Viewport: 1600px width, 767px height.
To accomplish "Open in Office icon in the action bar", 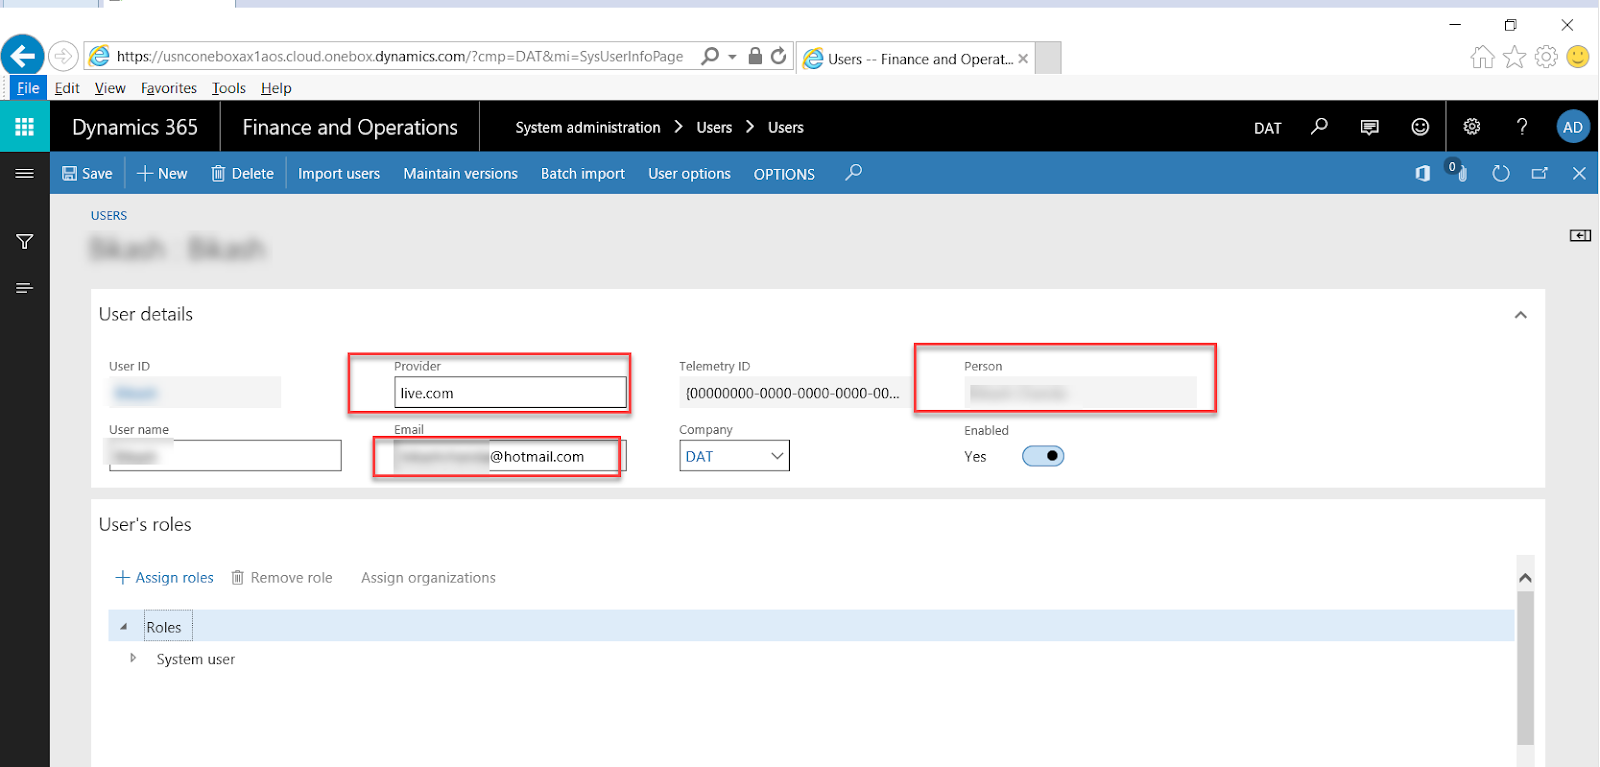I will (1422, 174).
